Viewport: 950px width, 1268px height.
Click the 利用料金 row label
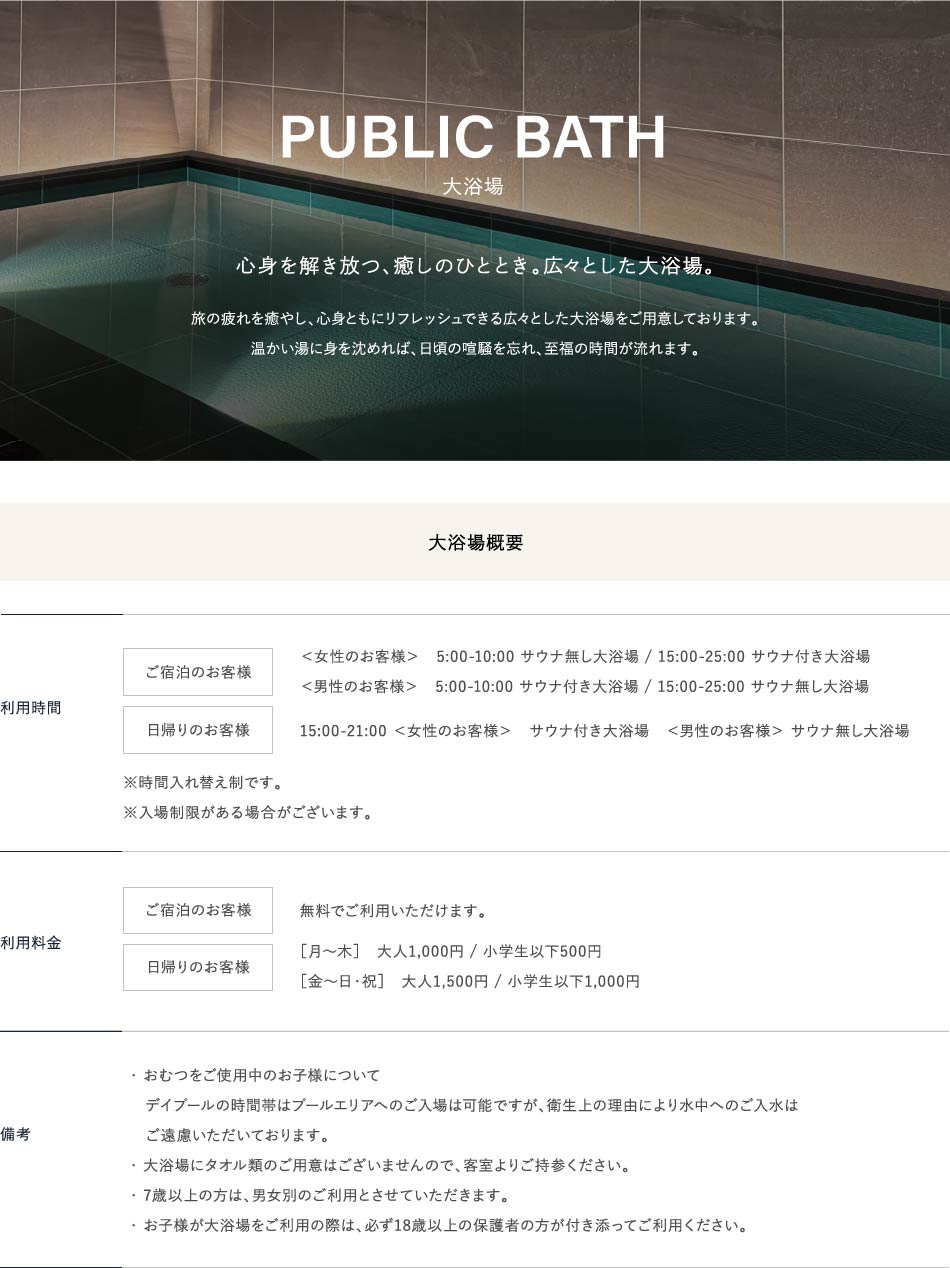click(31, 943)
